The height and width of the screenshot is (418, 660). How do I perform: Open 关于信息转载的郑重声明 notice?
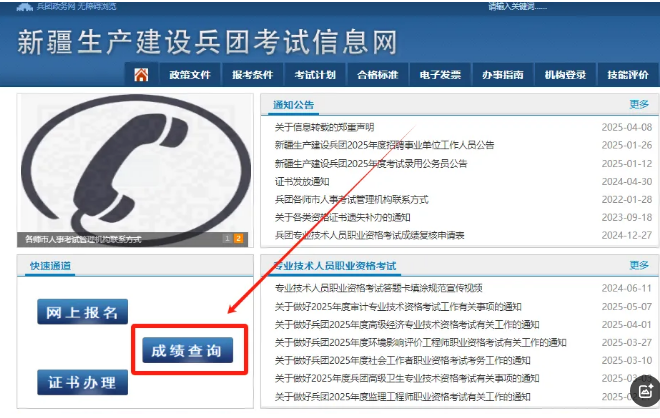tap(325, 127)
